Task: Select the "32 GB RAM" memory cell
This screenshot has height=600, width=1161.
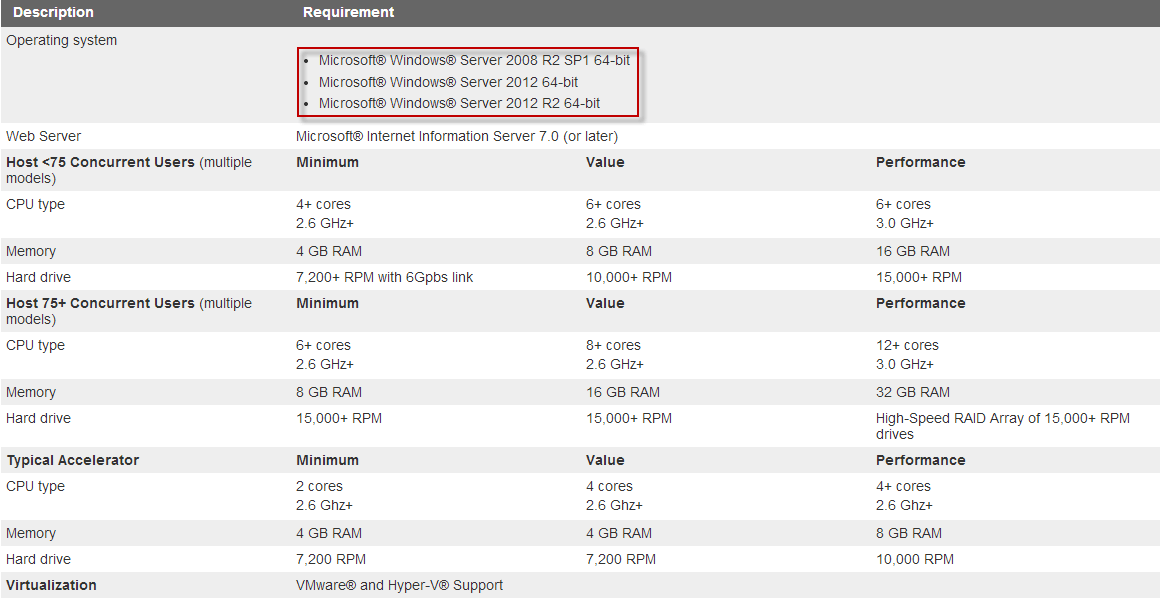Action: click(x=913, y=393)
